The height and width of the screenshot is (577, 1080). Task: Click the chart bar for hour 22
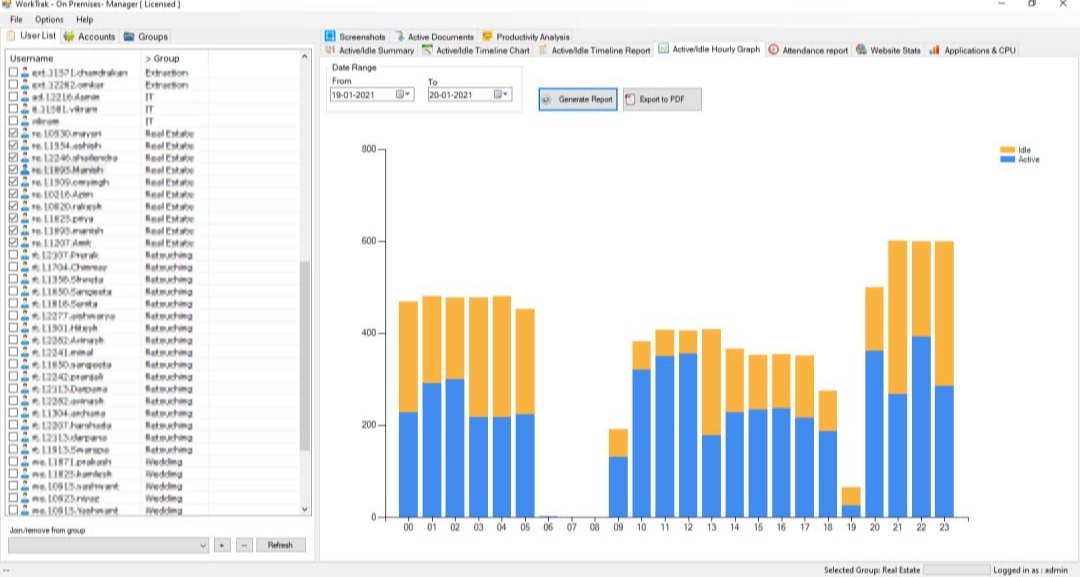[921, 379]
